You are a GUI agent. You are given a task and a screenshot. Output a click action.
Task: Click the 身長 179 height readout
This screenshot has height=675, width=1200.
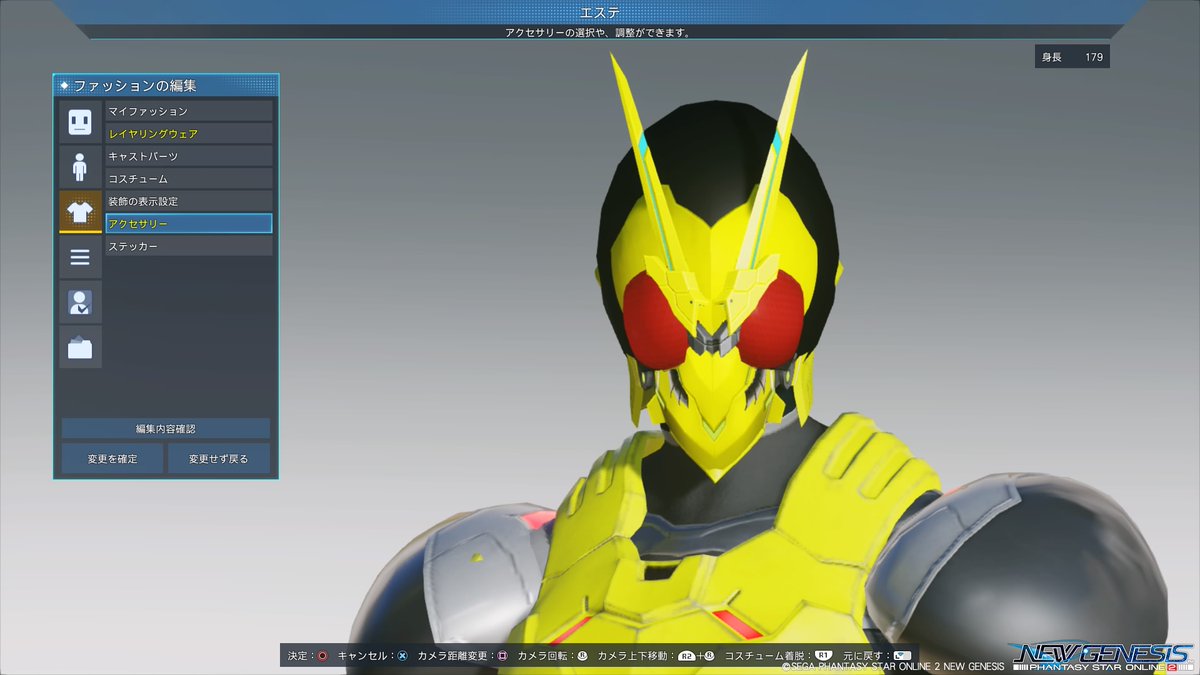point(1072,57)
